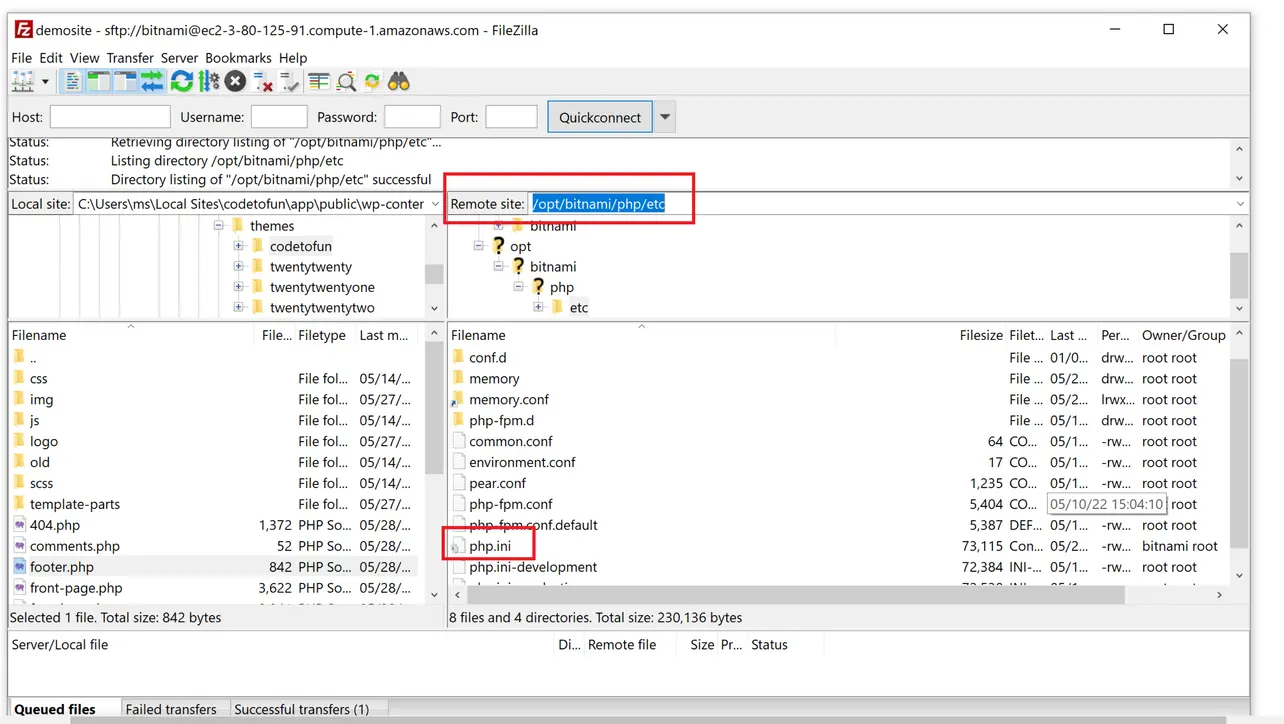Collapse the themes folder in local tree
This screenshot has height=724, width=1284.
218,226
